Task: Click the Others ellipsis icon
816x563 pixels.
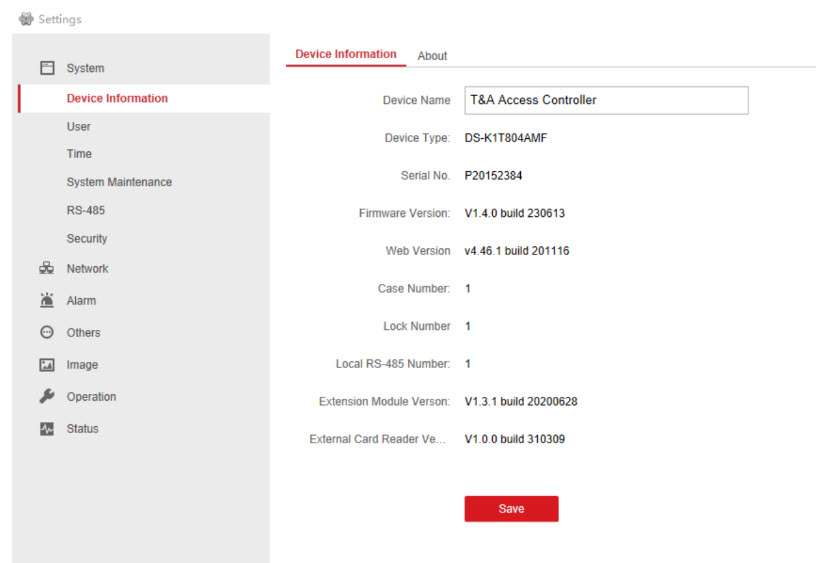Action: [46, 332]
